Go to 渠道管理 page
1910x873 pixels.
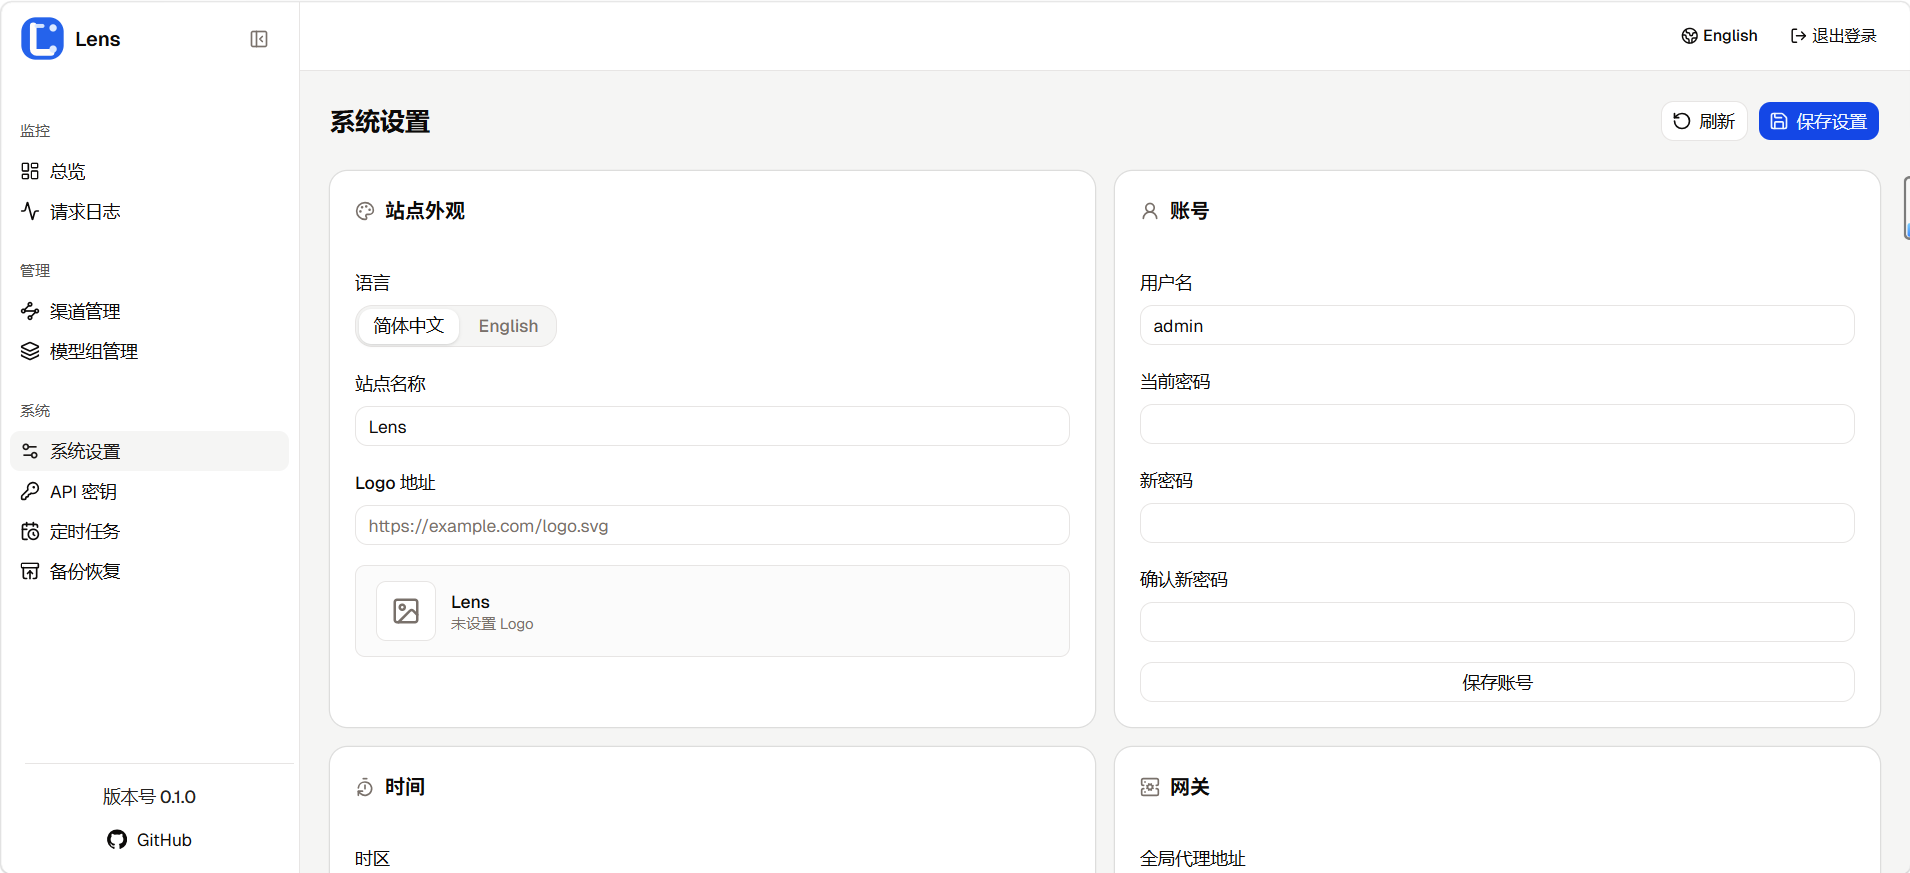click(85, 311)
